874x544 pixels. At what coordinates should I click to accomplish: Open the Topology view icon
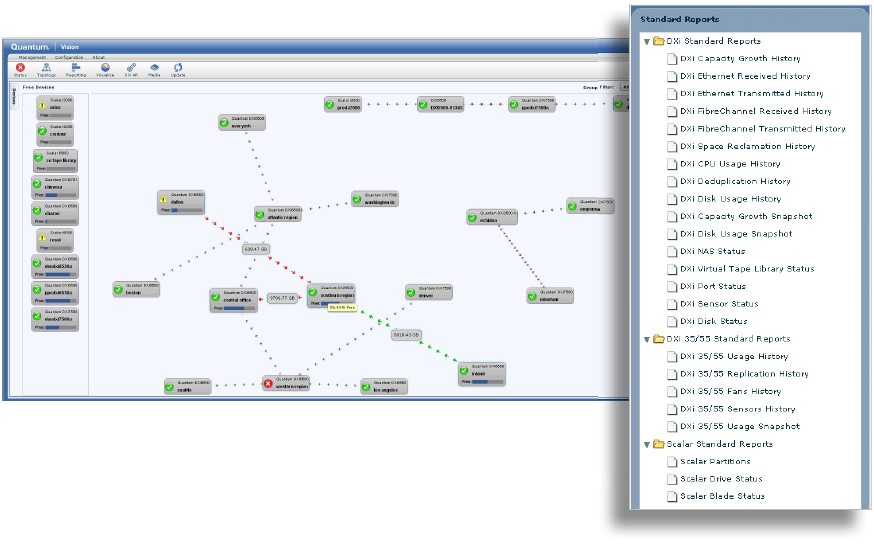tap(46, 70)
